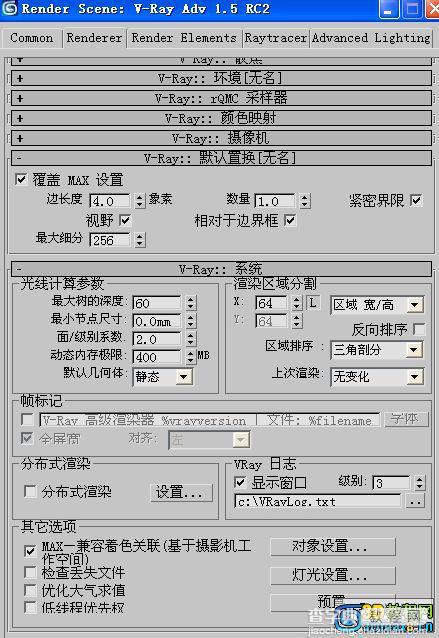Adjust the 面/级别系数 spinner
The width and height of the screenshot is (439, 638).
[190, 339]
